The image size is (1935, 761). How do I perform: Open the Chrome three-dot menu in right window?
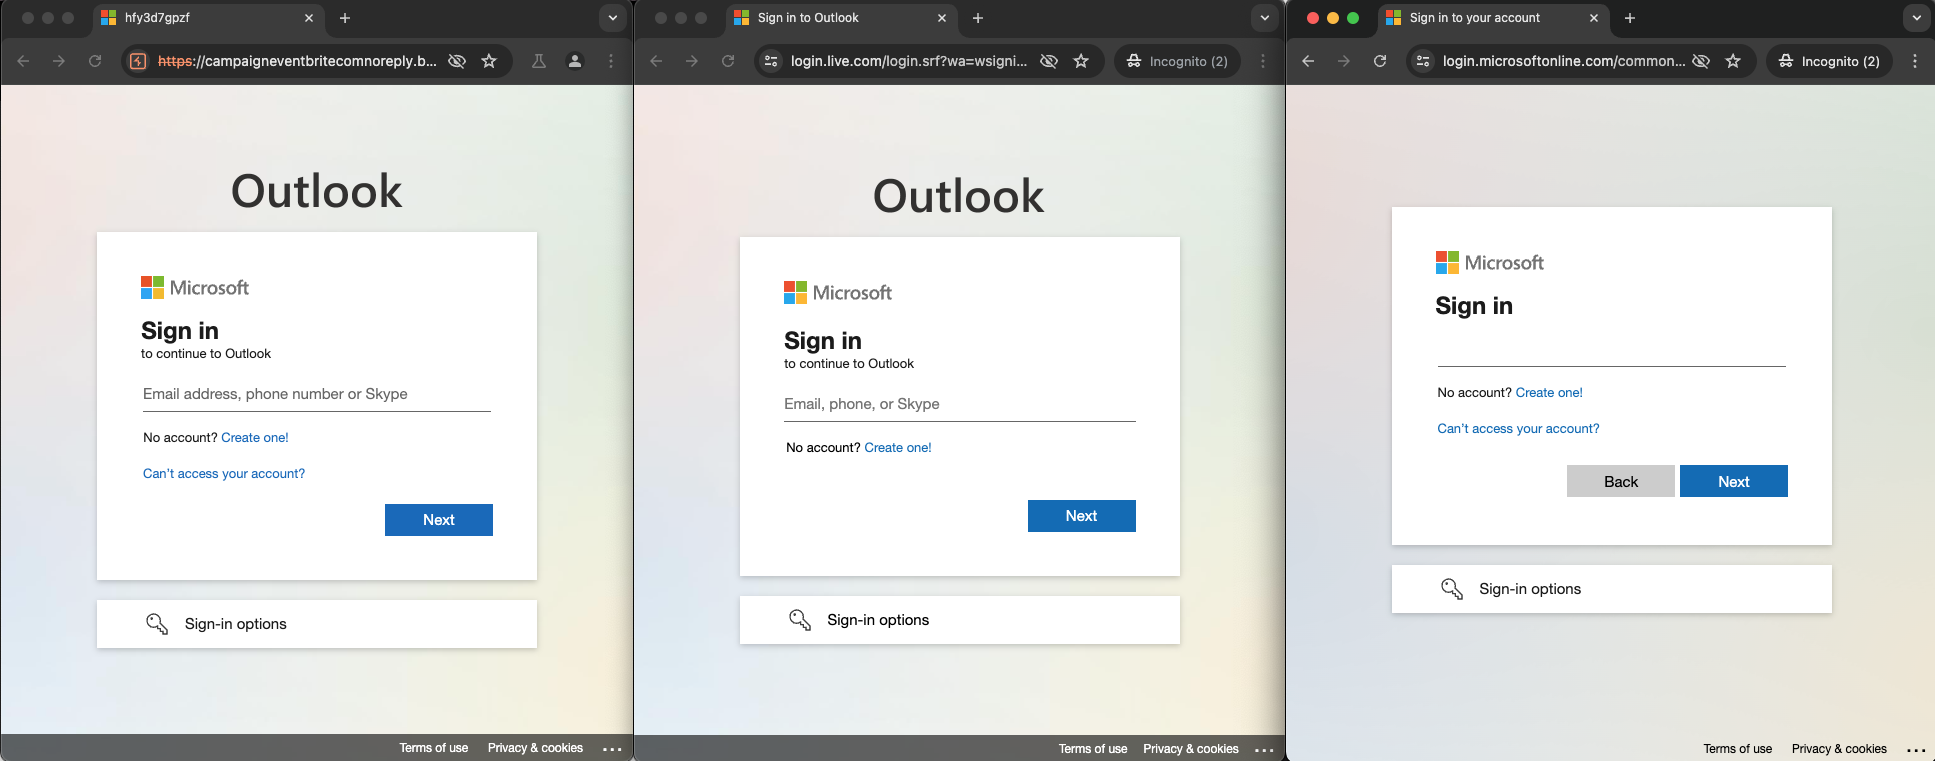[x=1915, y=61]
